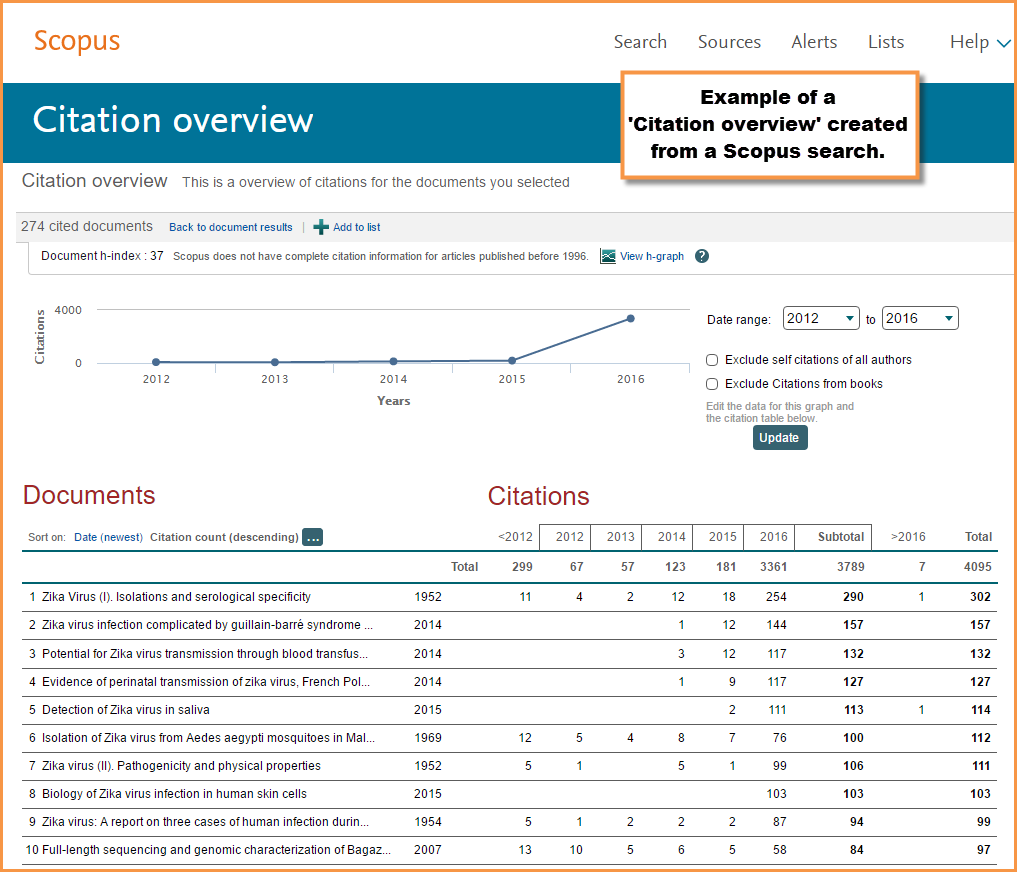Click the ellipsis sort options button
The width and height of the screenshot is (1017, 872).
pyautogui.click(x=313, y=537)
